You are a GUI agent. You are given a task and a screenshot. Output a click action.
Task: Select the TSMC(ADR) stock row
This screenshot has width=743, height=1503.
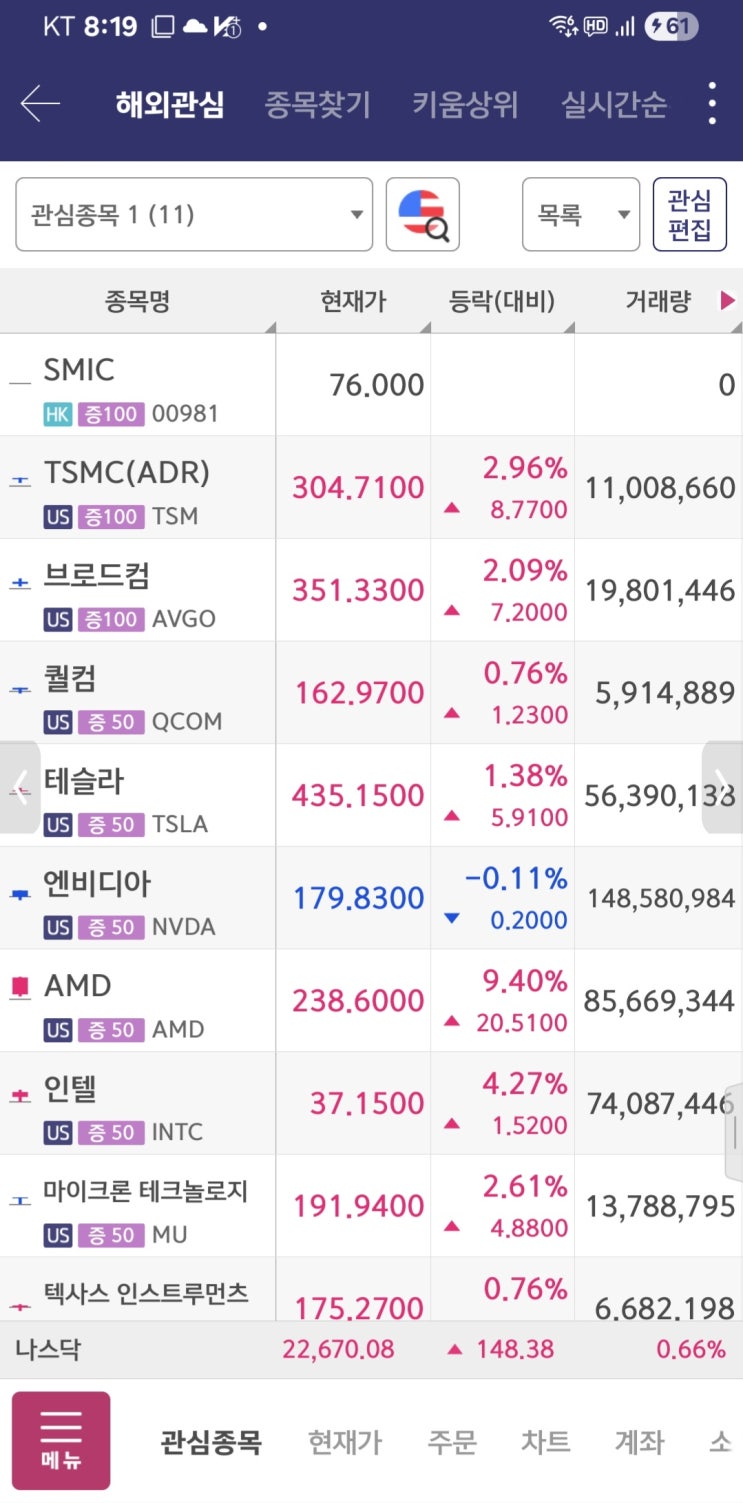click(137, 487)
